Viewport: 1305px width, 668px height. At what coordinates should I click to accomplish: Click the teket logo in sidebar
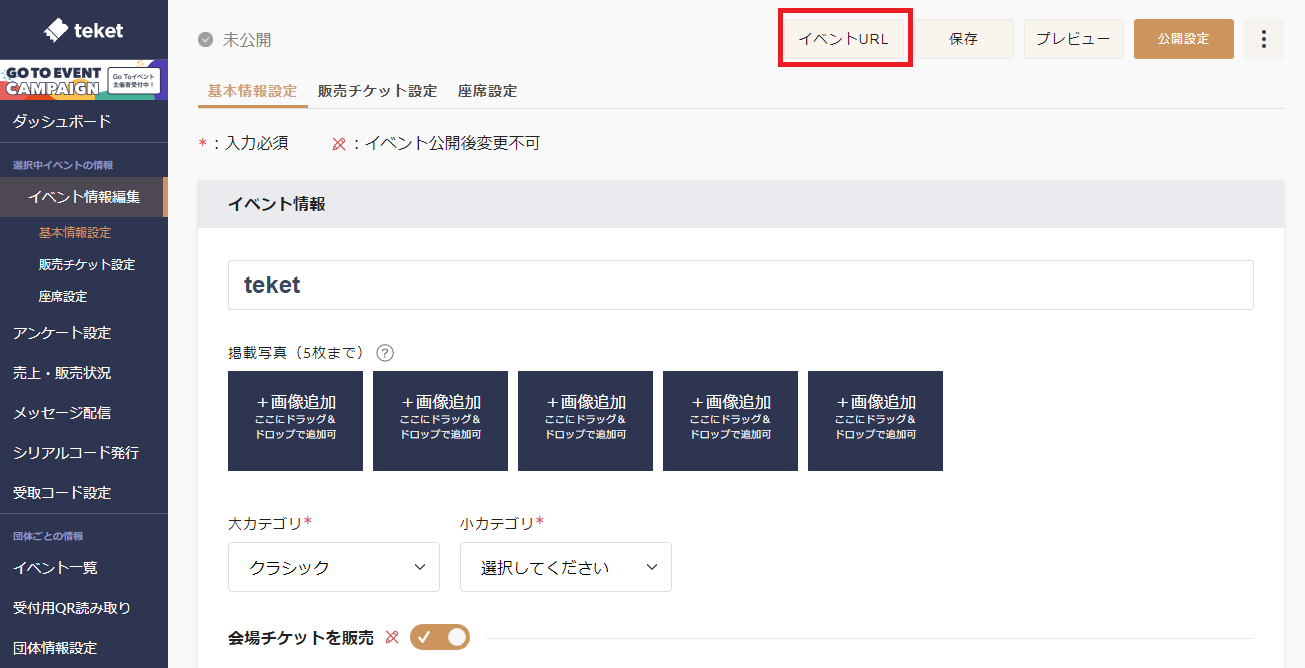(x=84, y=30)
